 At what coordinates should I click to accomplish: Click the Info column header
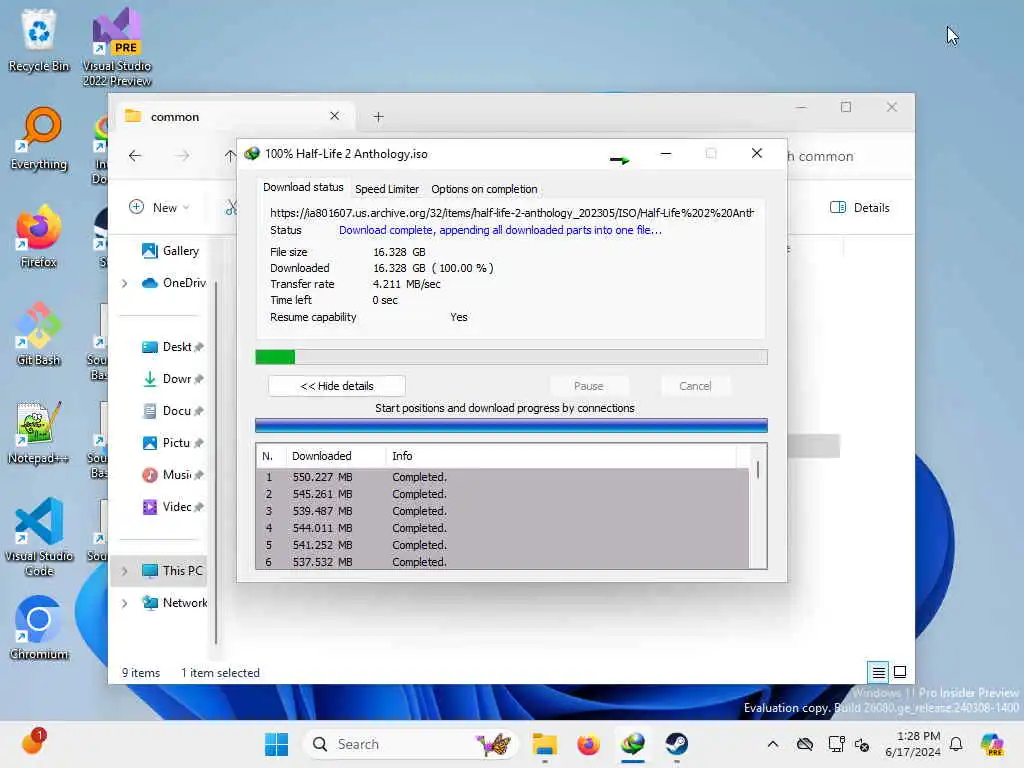562,456
